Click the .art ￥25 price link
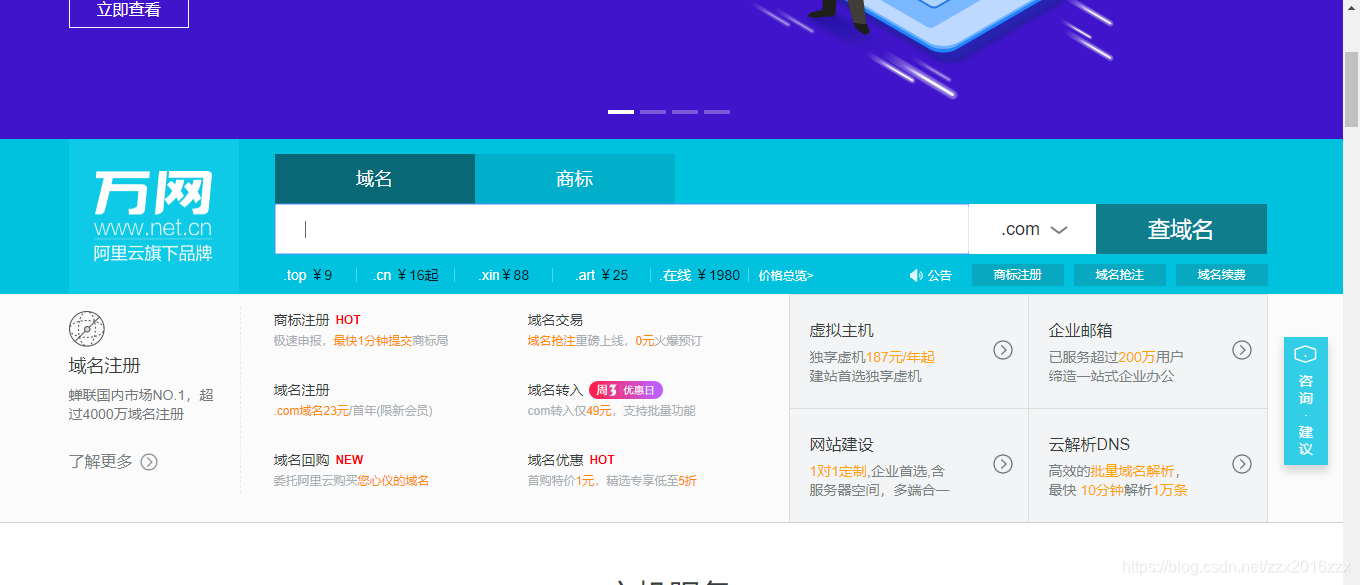 pos(601,275)
